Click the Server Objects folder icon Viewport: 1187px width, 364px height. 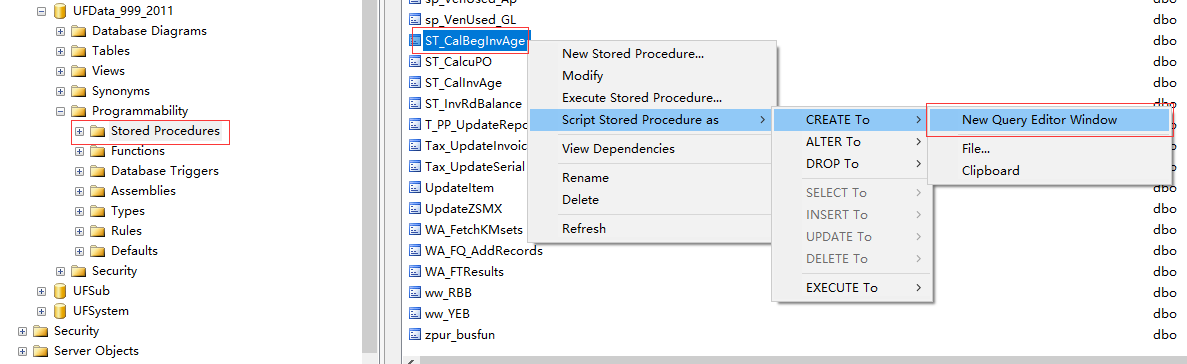click(41, 351)
